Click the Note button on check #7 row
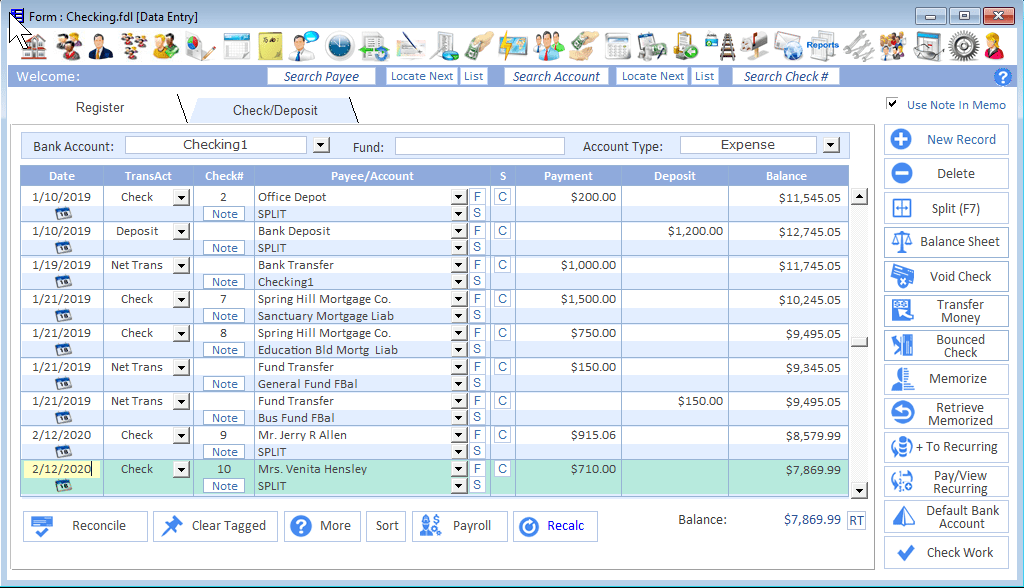The image size is (1024, 588). (225, 316)
